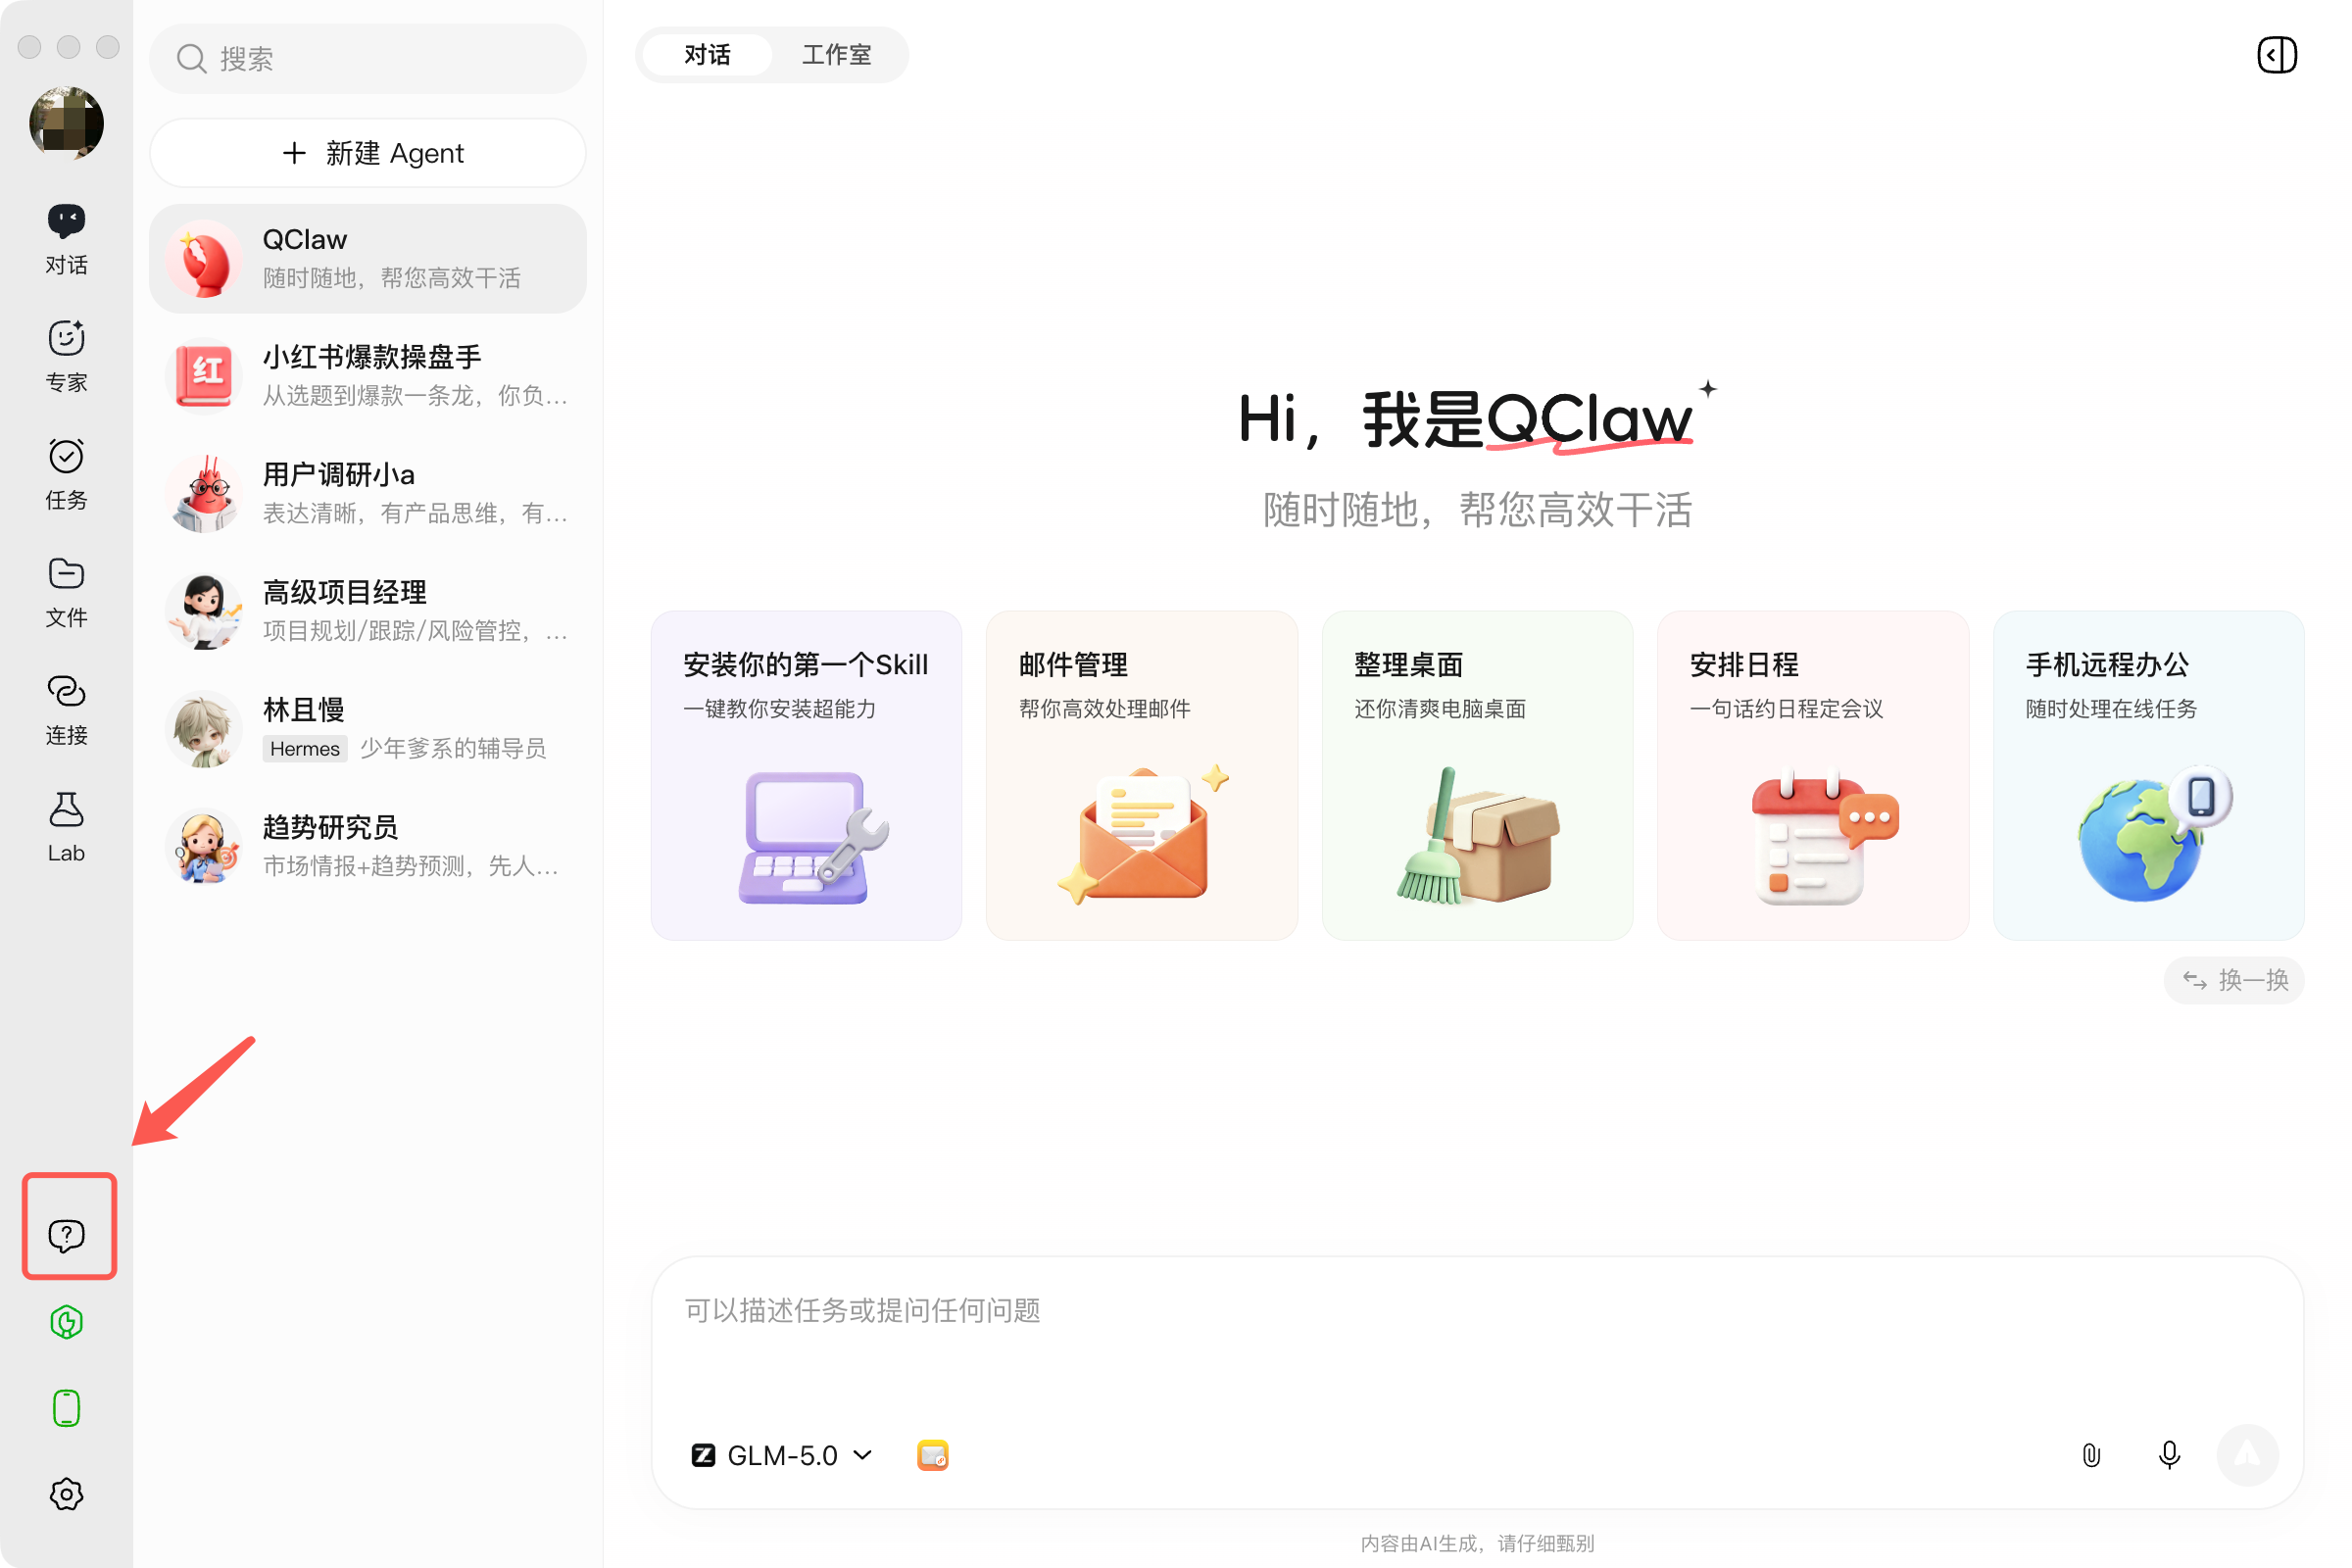
Task: Click the calendar illustration in 安排日程
Action: tap(1824, 838)
